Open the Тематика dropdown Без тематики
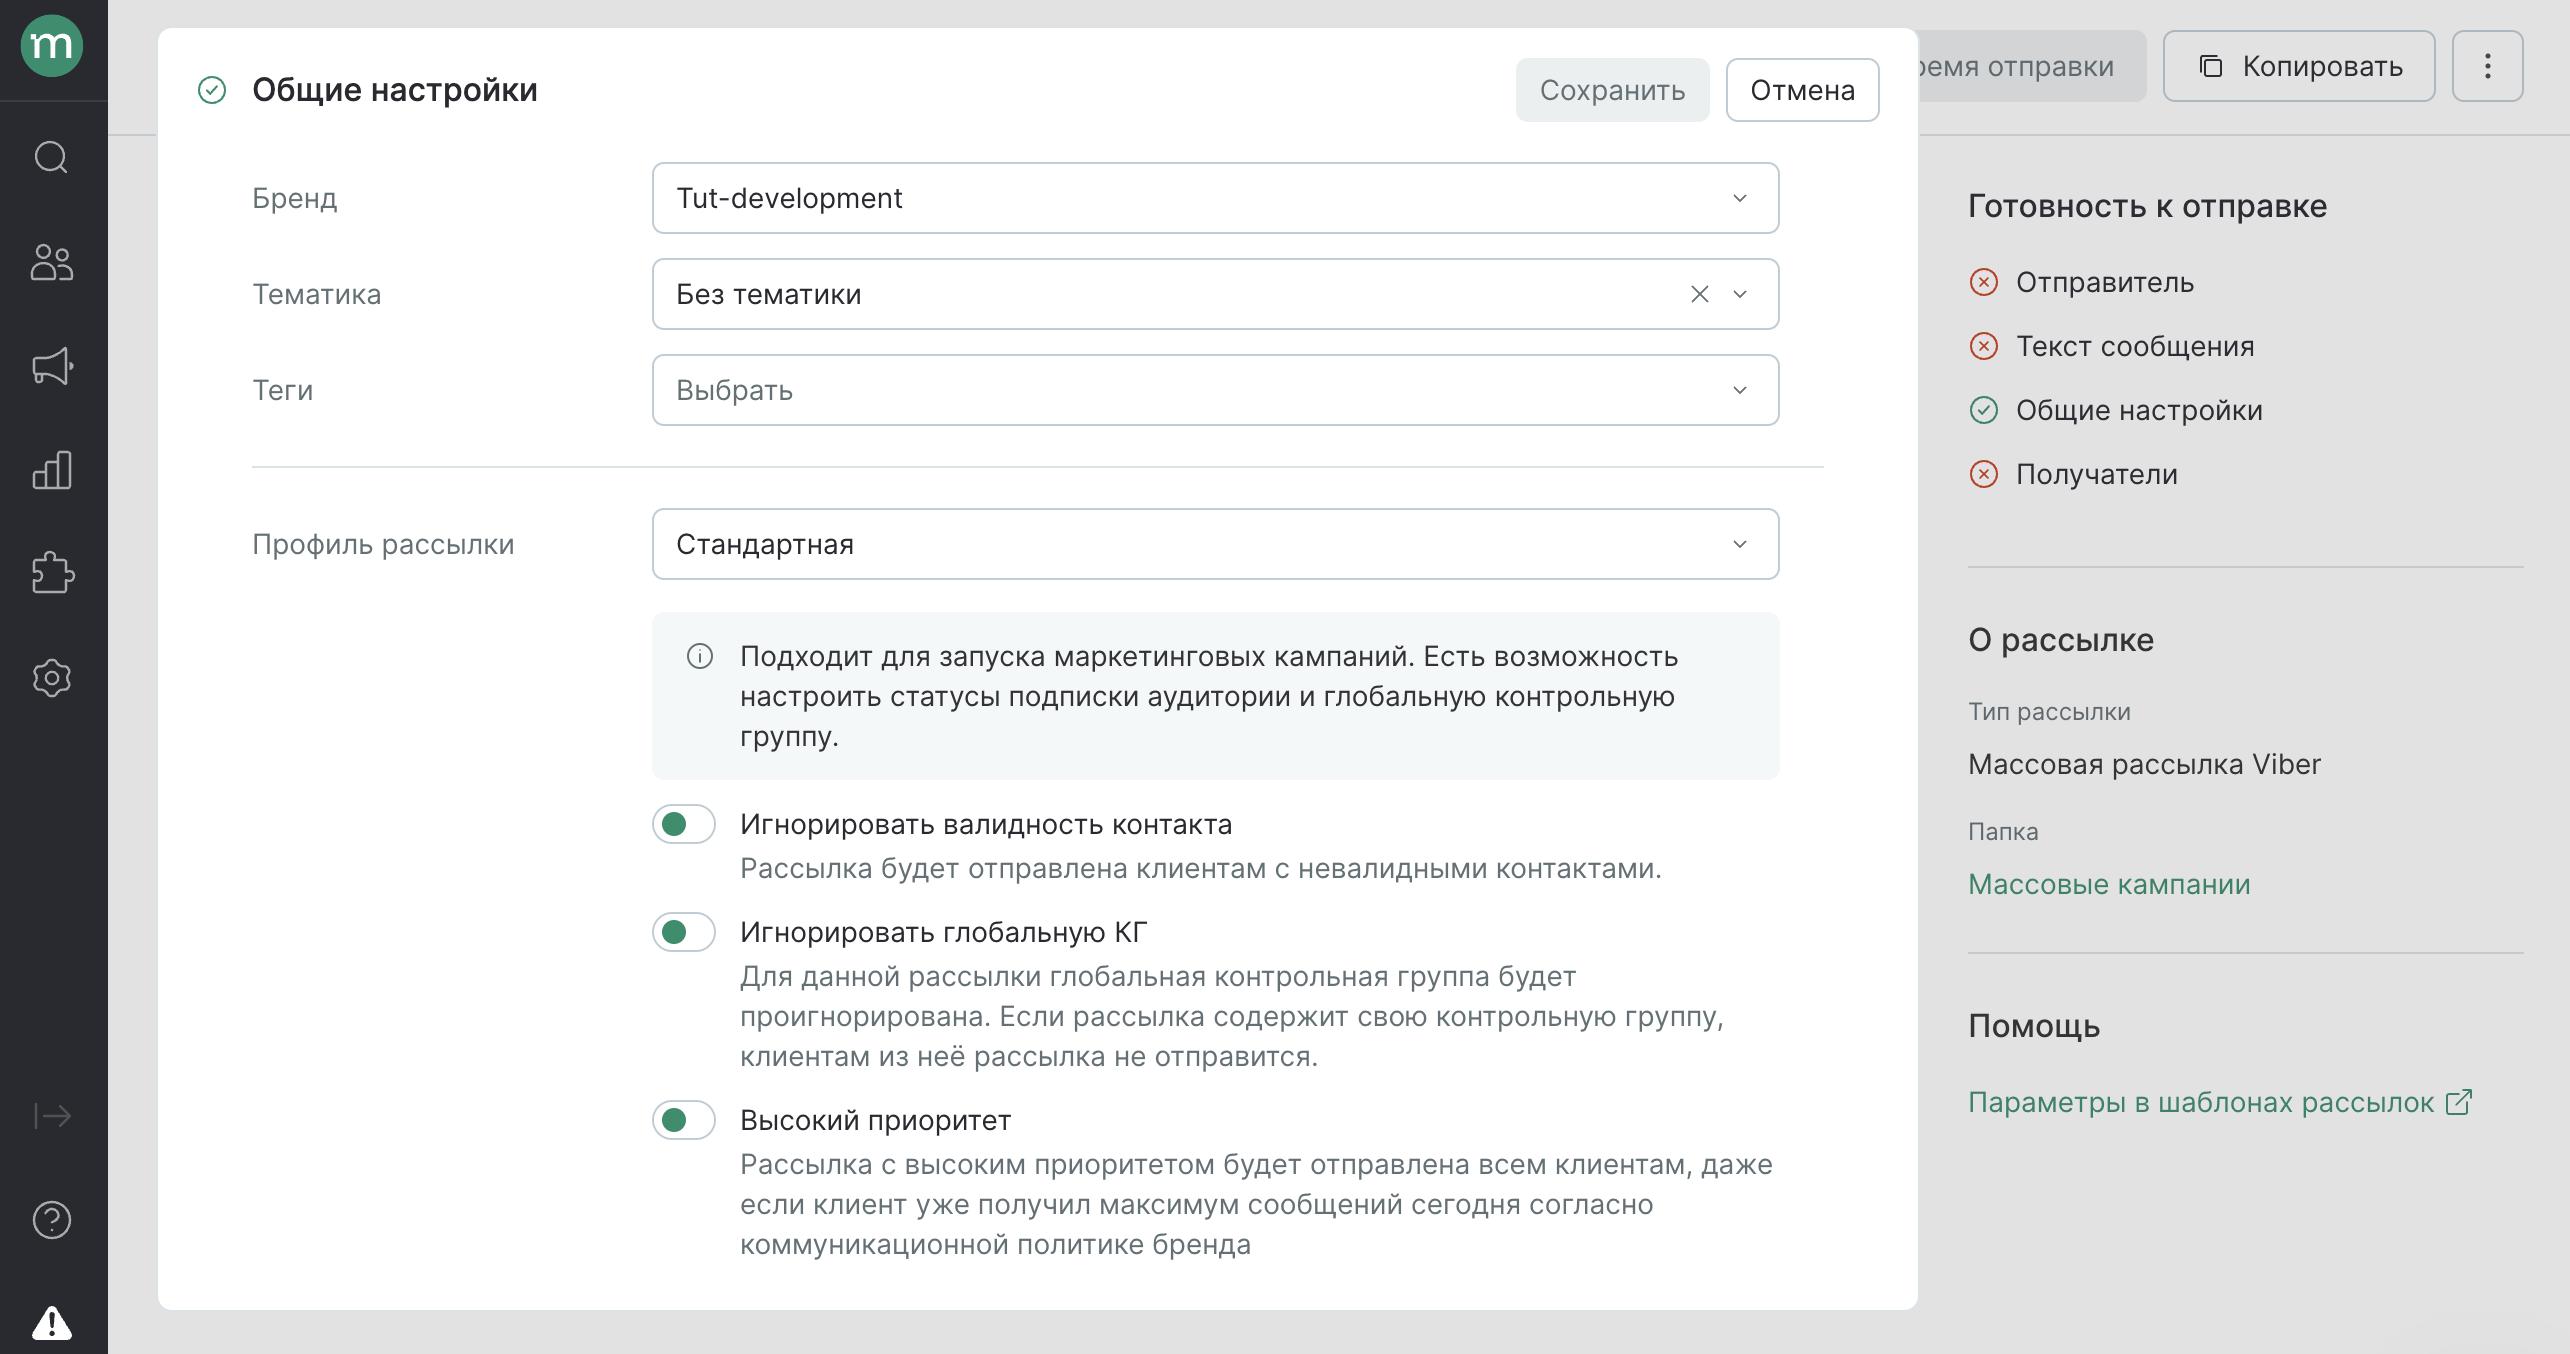 coord(1215,294)
